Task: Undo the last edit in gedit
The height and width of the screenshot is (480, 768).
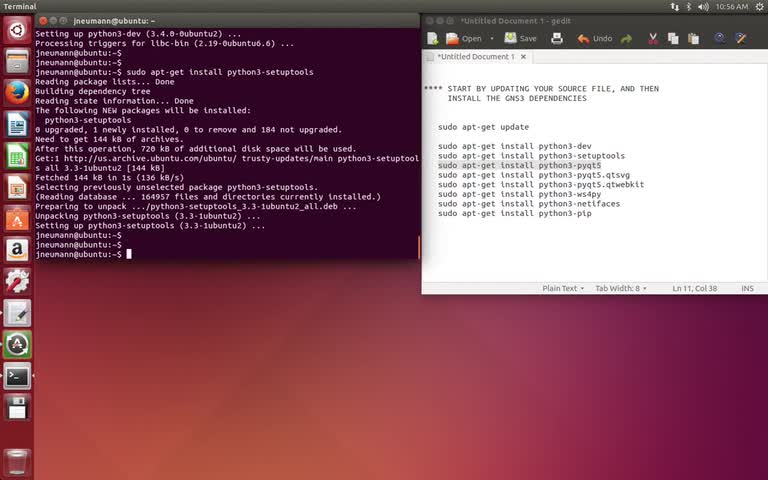Action: 595,38
